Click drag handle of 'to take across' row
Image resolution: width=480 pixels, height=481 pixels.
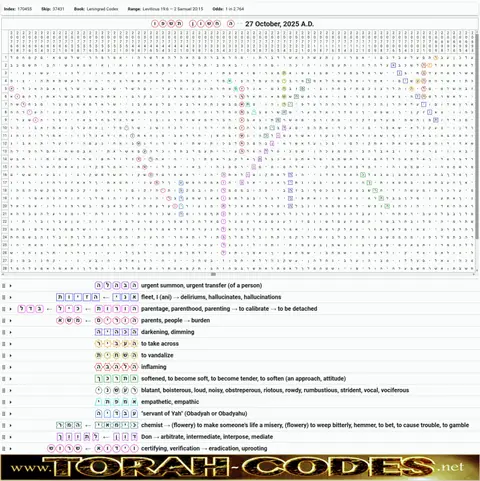(x=4, y=344)
